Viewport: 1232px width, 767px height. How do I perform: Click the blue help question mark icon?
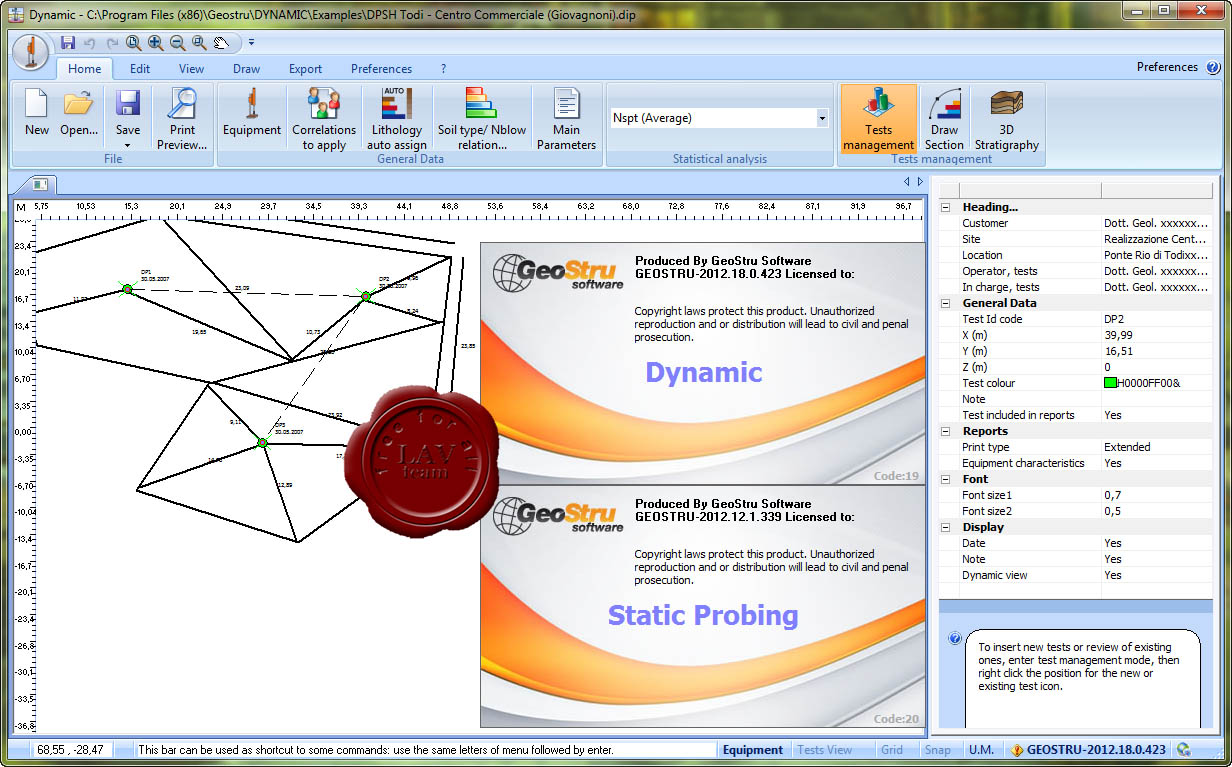click(x=1213, y=68)
